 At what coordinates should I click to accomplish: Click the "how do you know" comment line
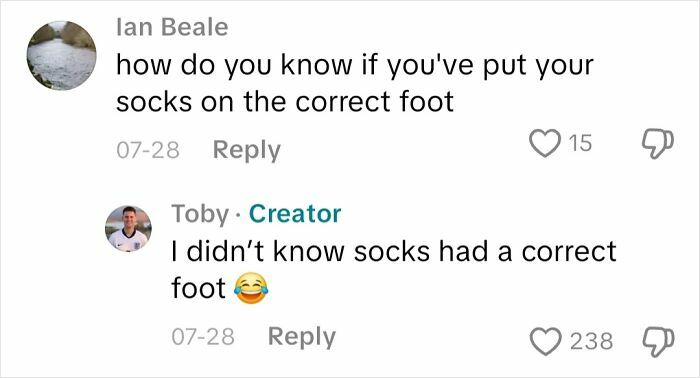pos(355,66)
